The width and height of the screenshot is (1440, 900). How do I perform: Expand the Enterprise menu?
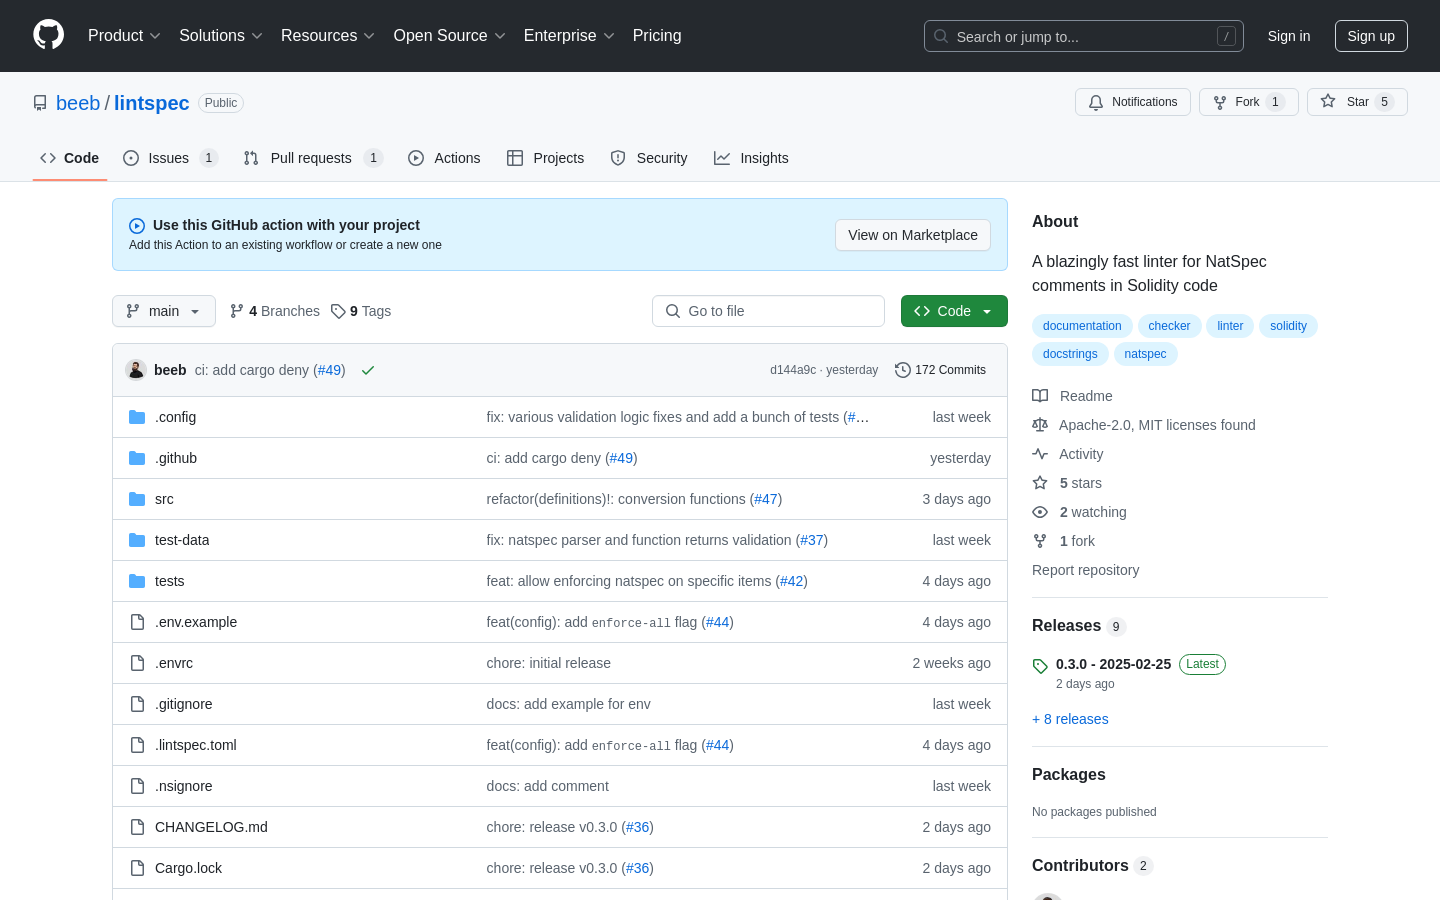(569, 36)
